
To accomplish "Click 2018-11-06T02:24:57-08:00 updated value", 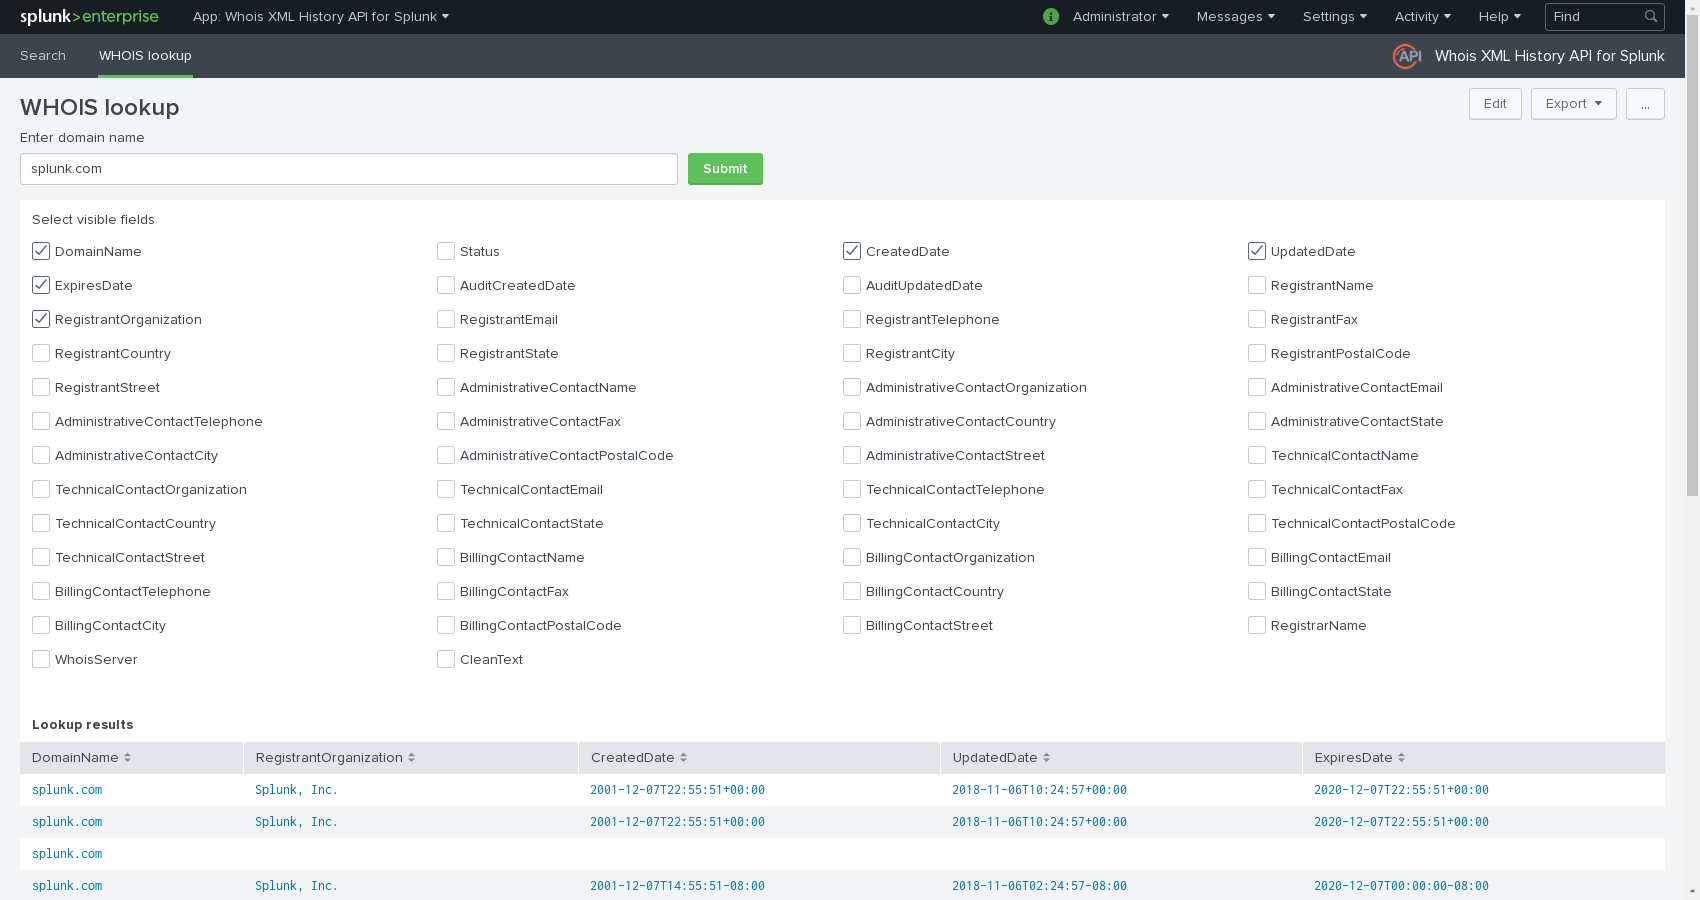I will [1039, 886].
